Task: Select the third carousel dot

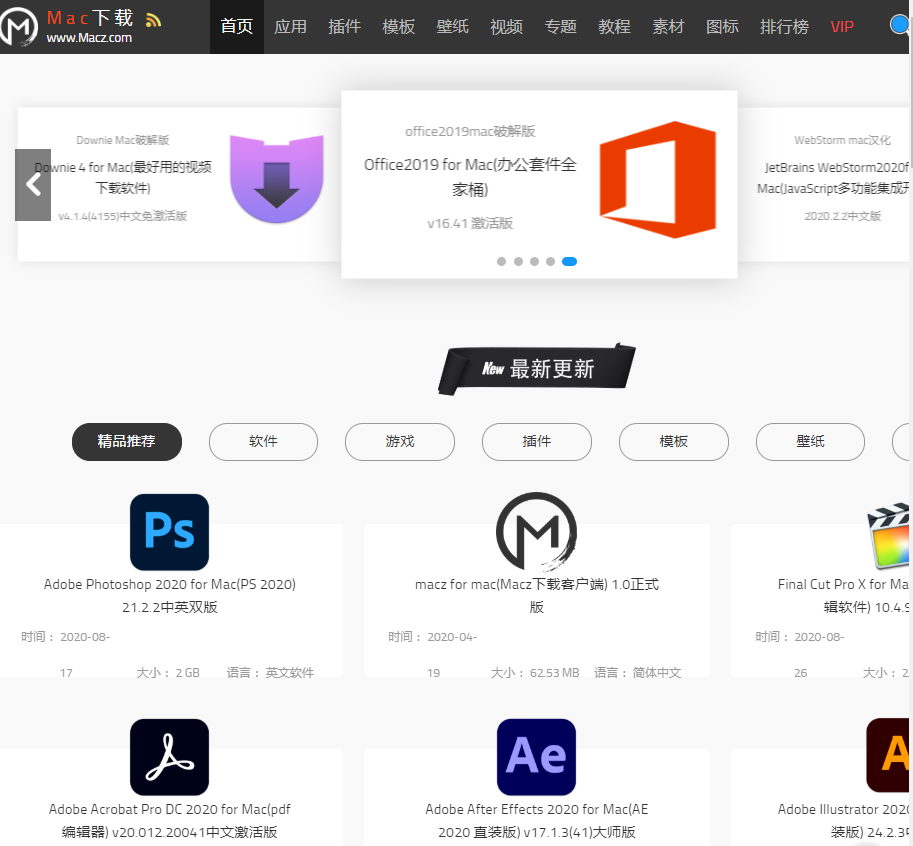Action: tap(535, 261)
